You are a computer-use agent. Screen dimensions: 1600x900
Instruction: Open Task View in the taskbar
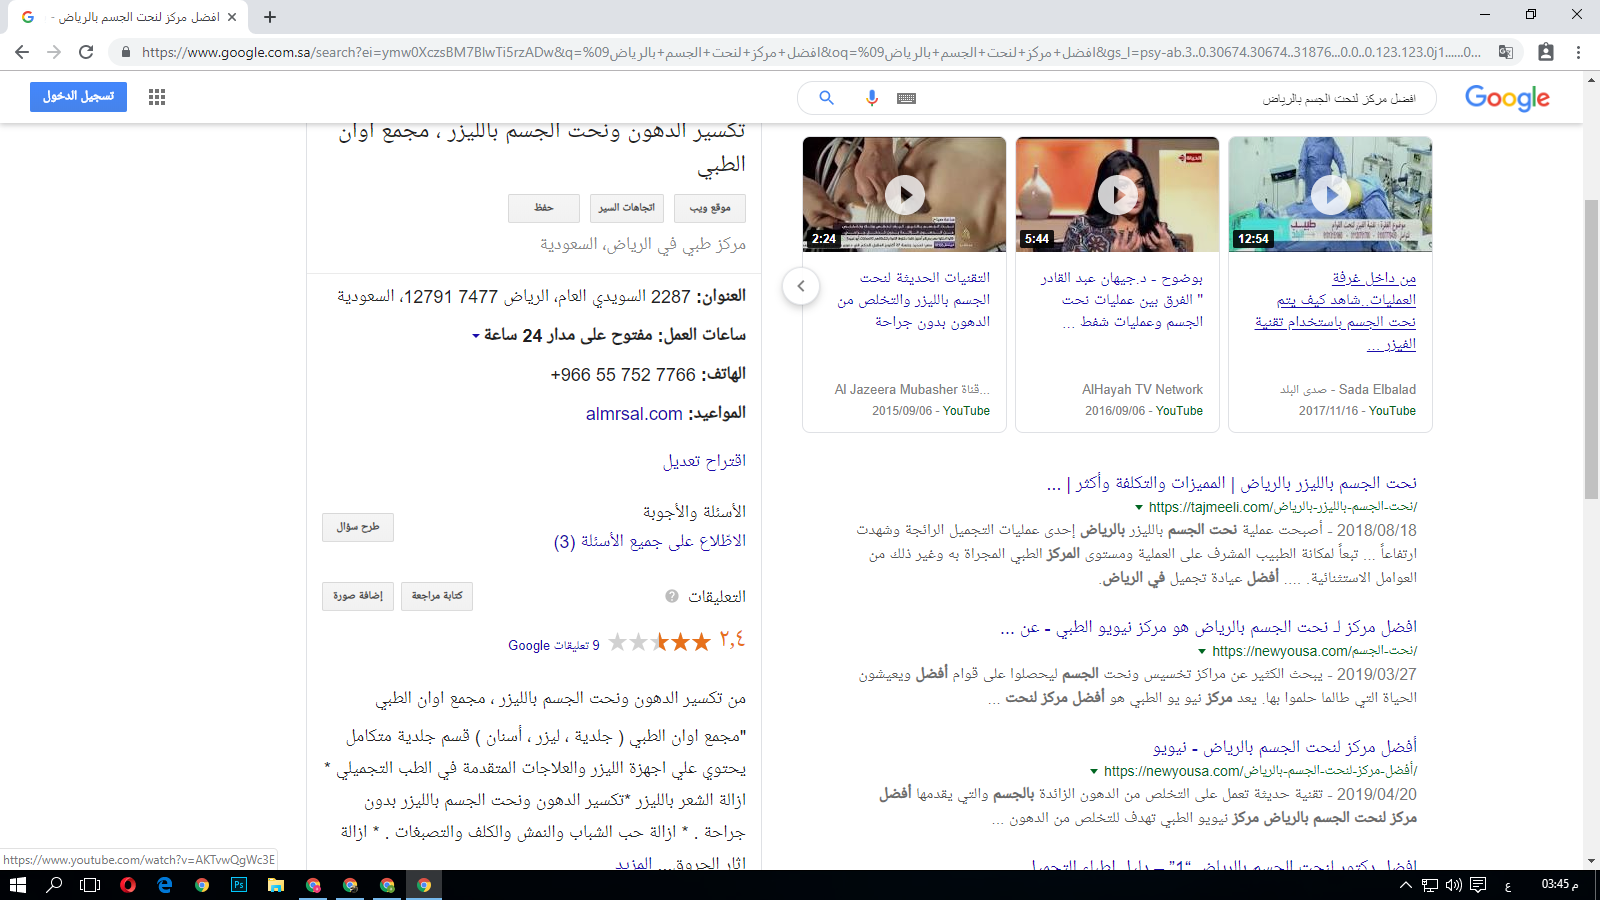90,885
